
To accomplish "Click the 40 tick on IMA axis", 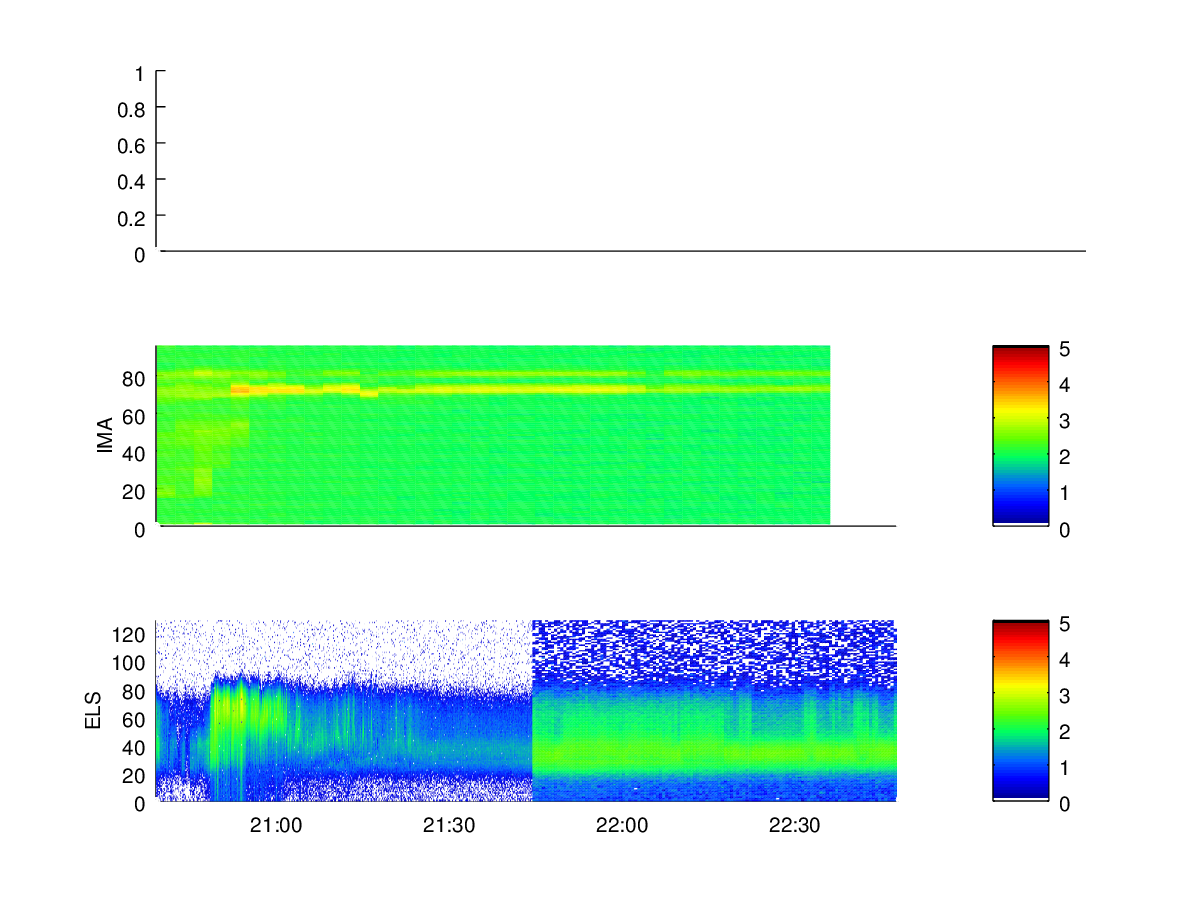I will [135, 454].
